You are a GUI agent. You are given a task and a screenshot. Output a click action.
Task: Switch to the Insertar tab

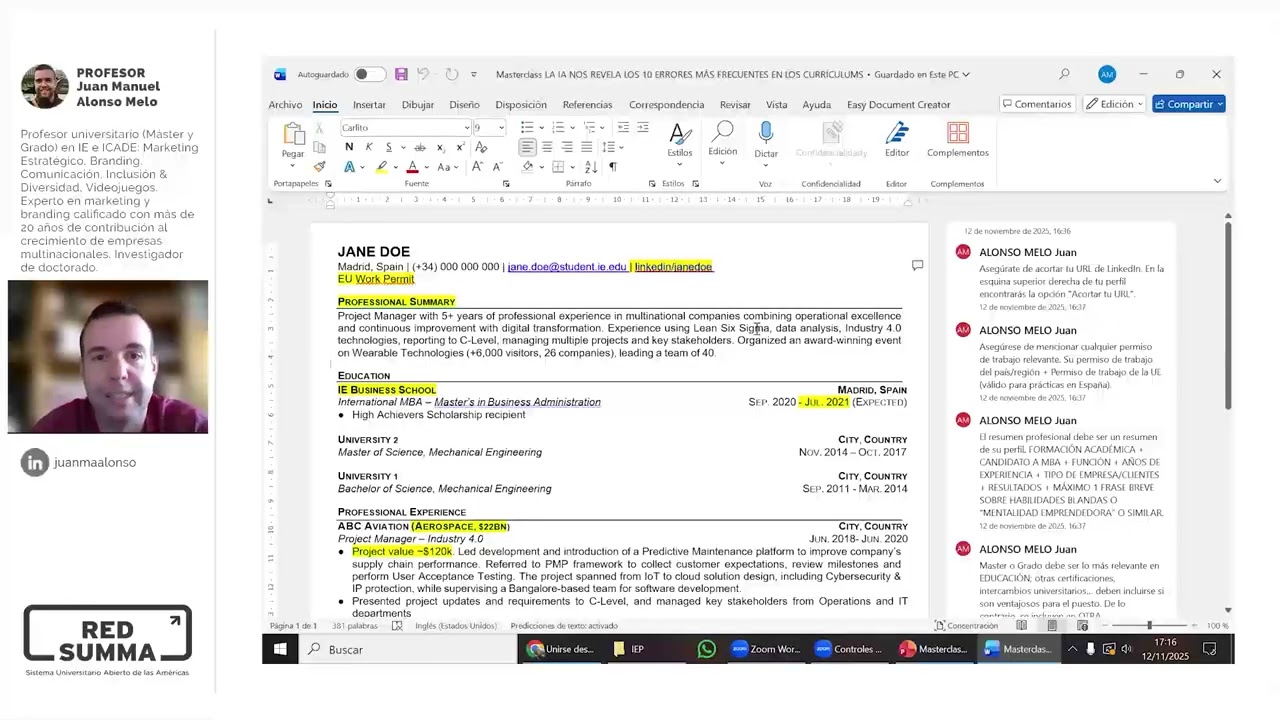369,104
